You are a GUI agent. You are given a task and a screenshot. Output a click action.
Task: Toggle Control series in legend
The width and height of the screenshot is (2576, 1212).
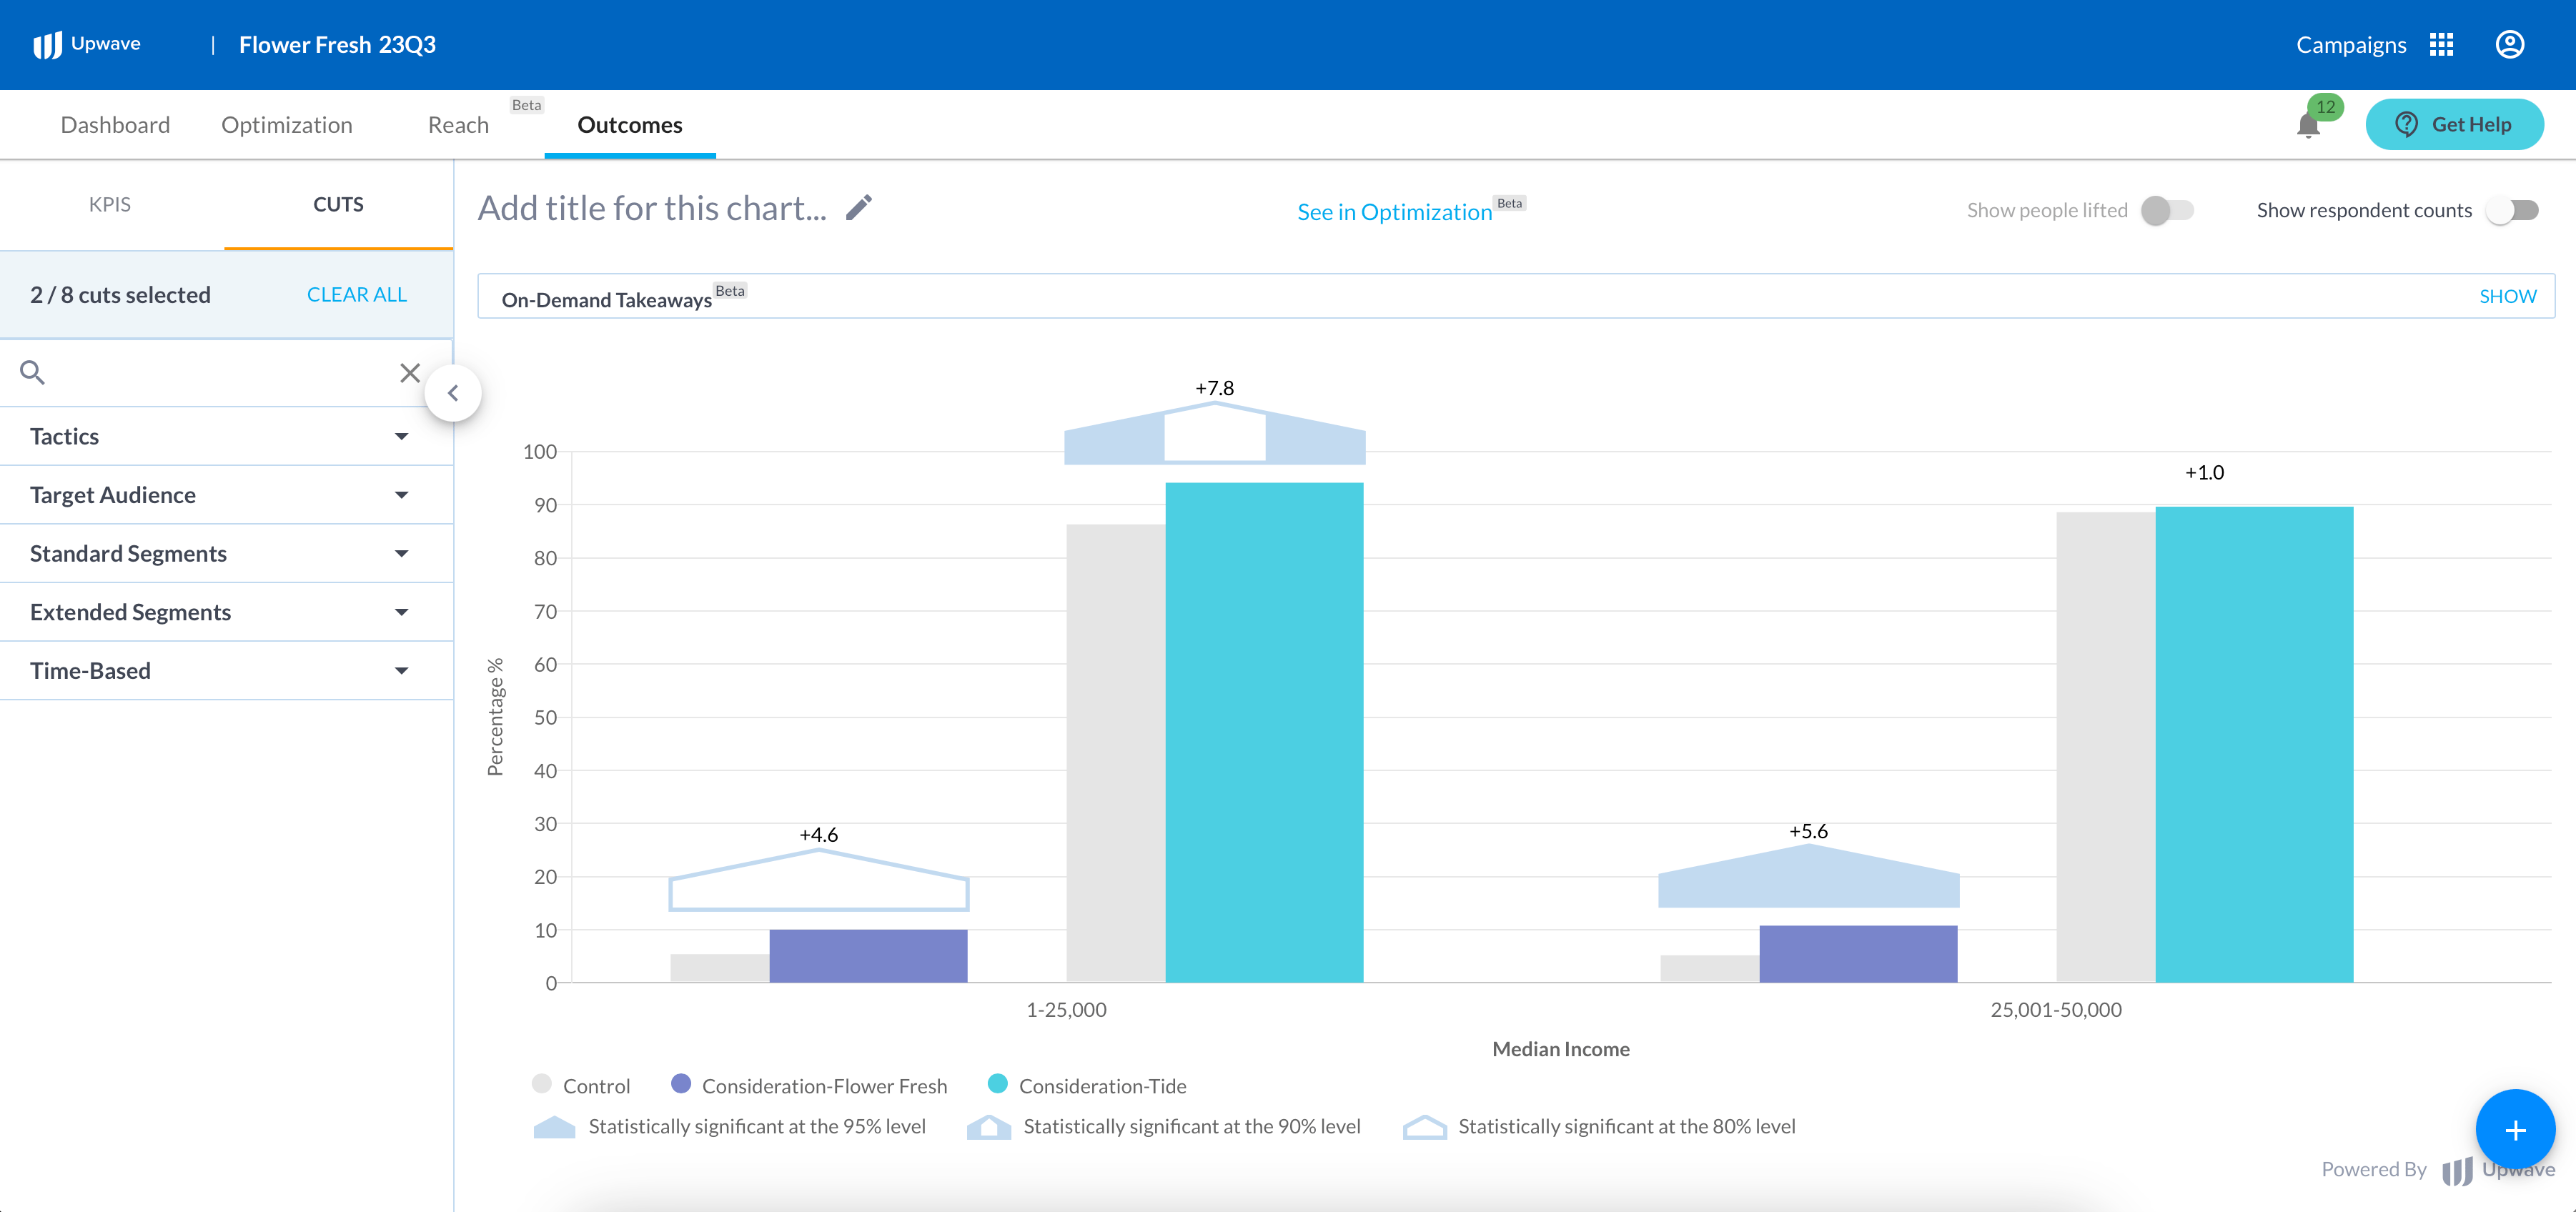(542, 1084)
